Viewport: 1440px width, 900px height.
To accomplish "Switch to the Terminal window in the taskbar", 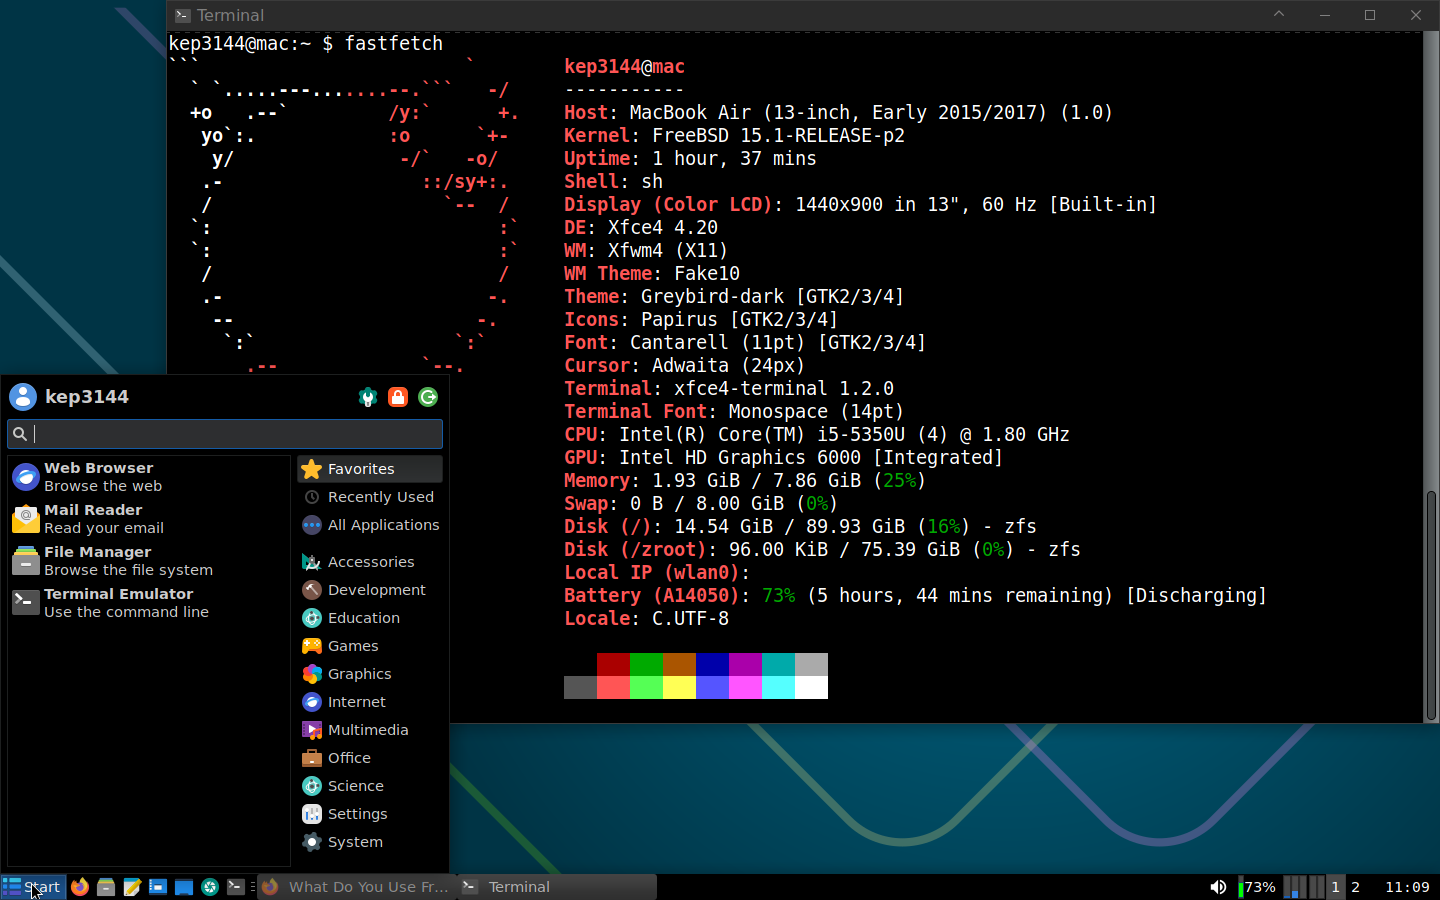I will 557,887.
